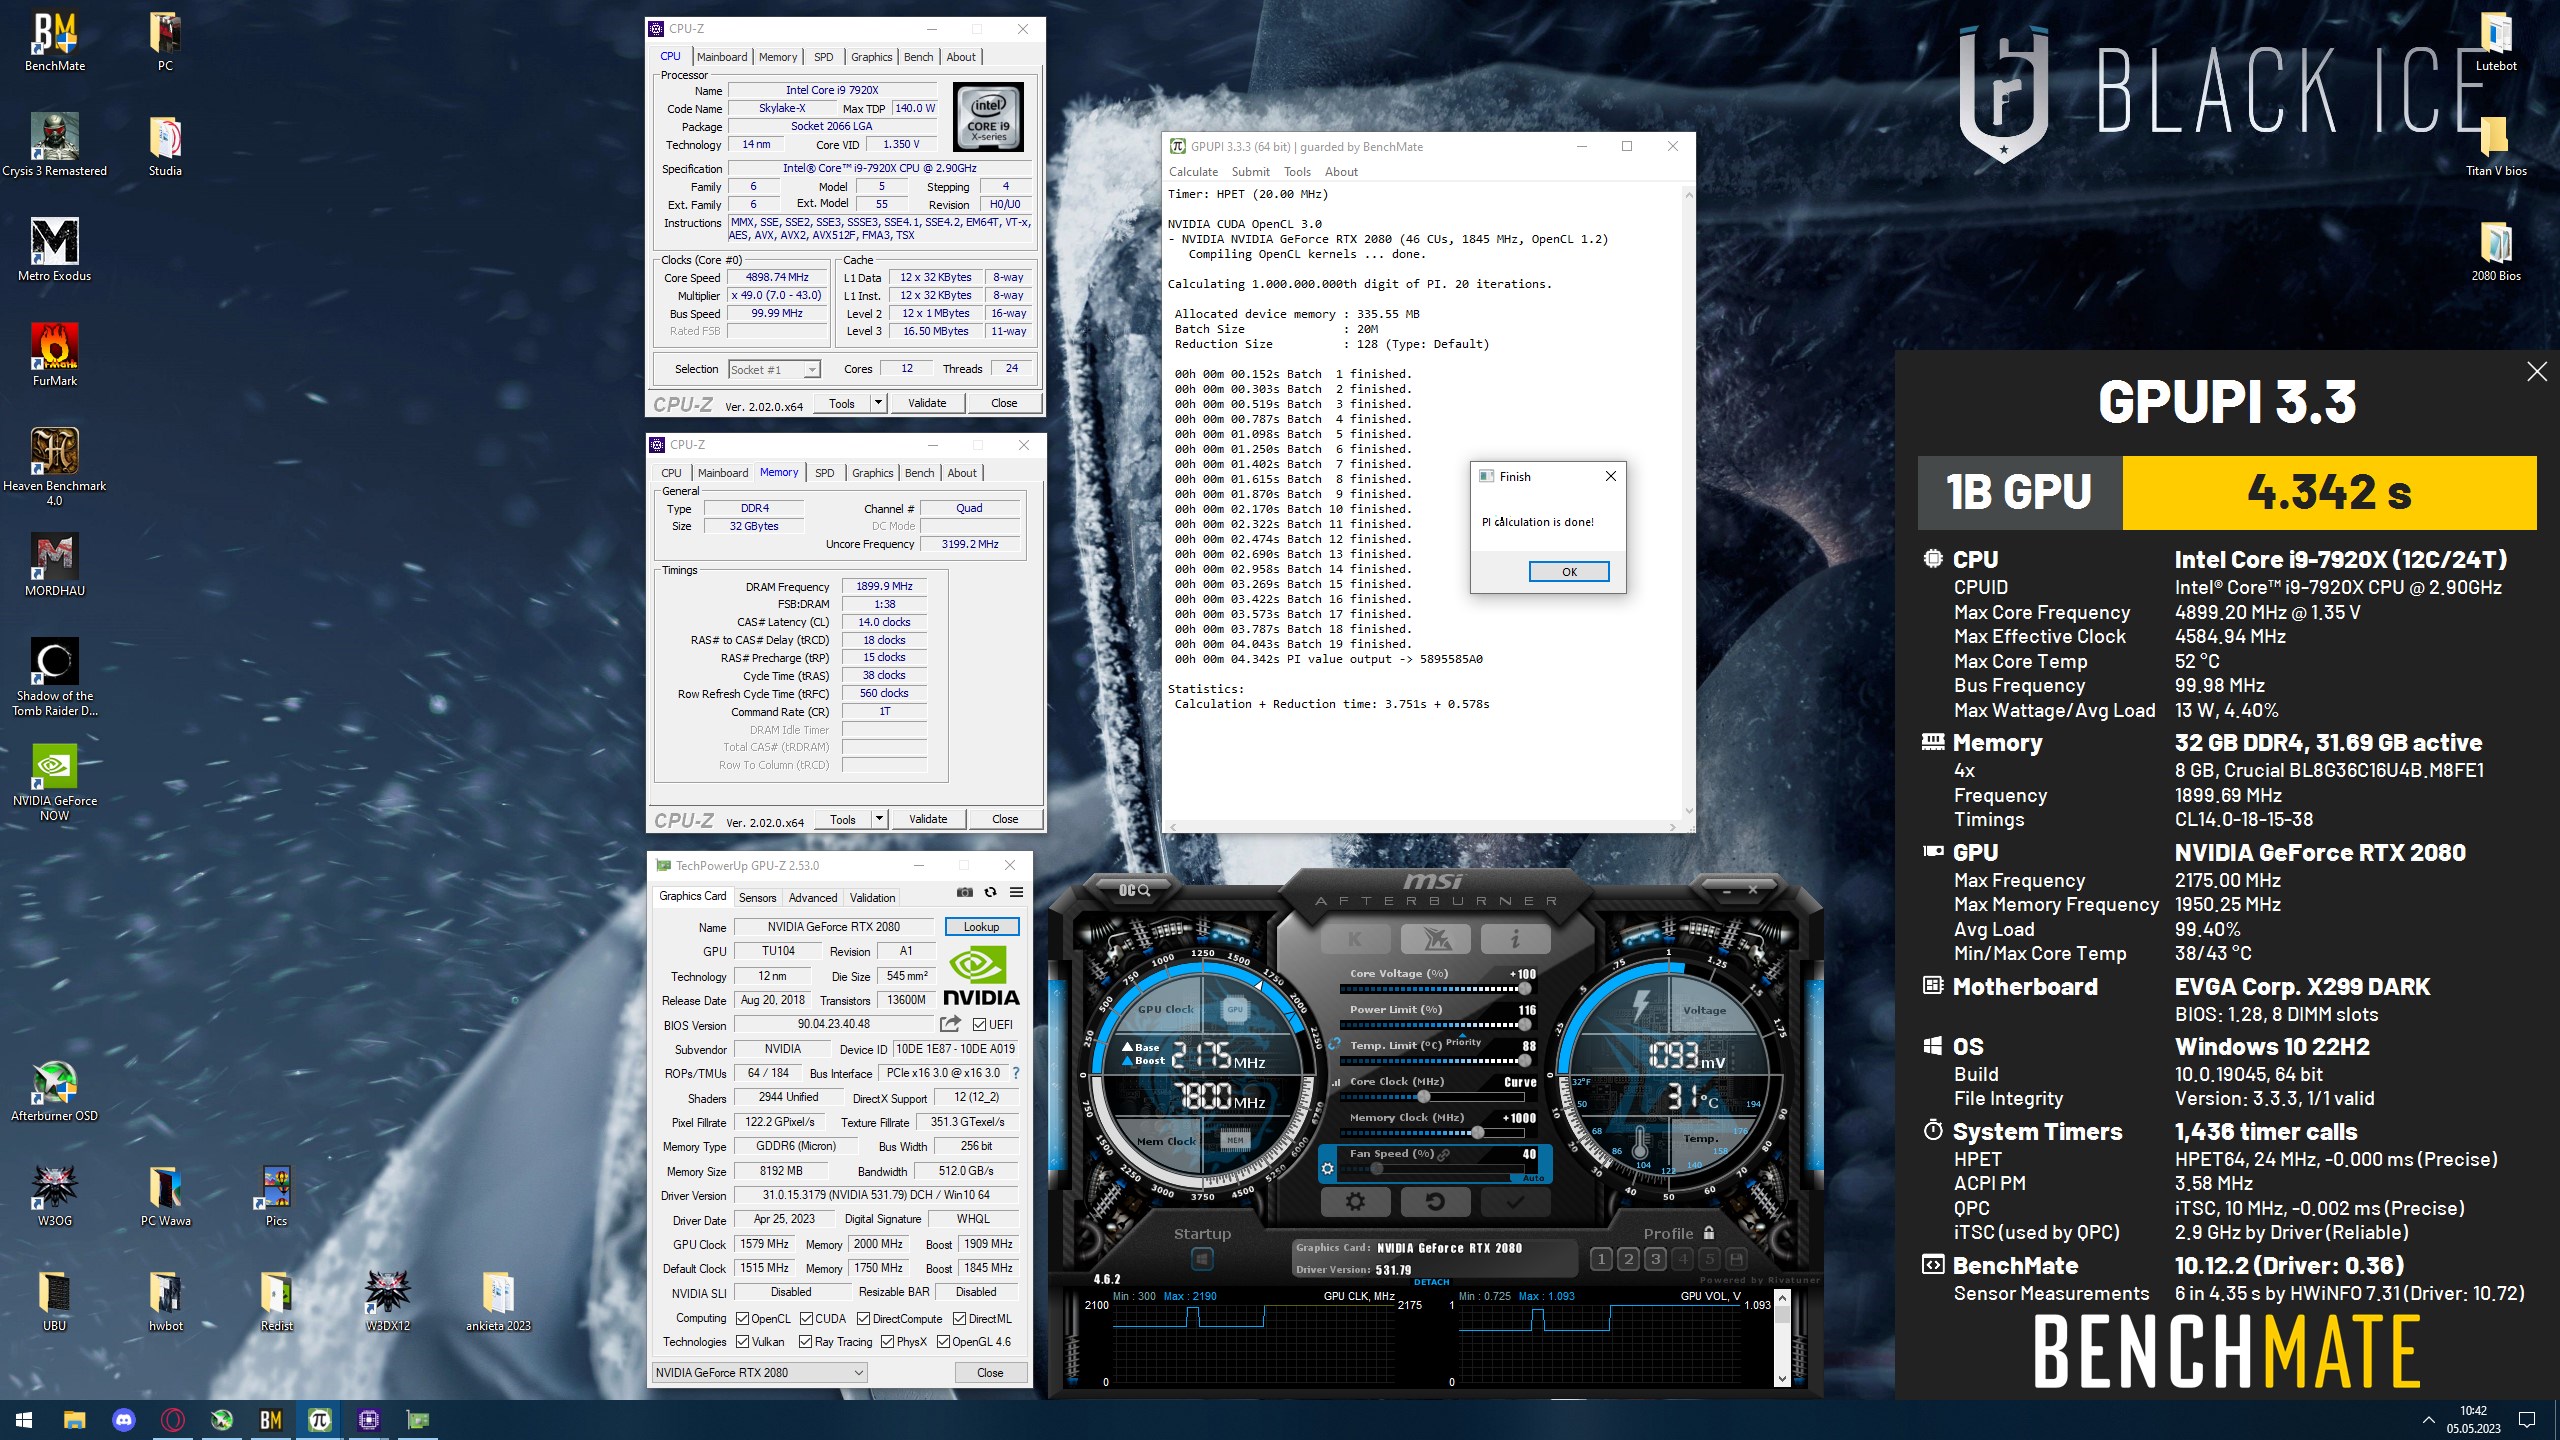Select profile slot 3 in Afterburner
Viewport: 2560px width, 1440px height.
pos(1655,1259)
